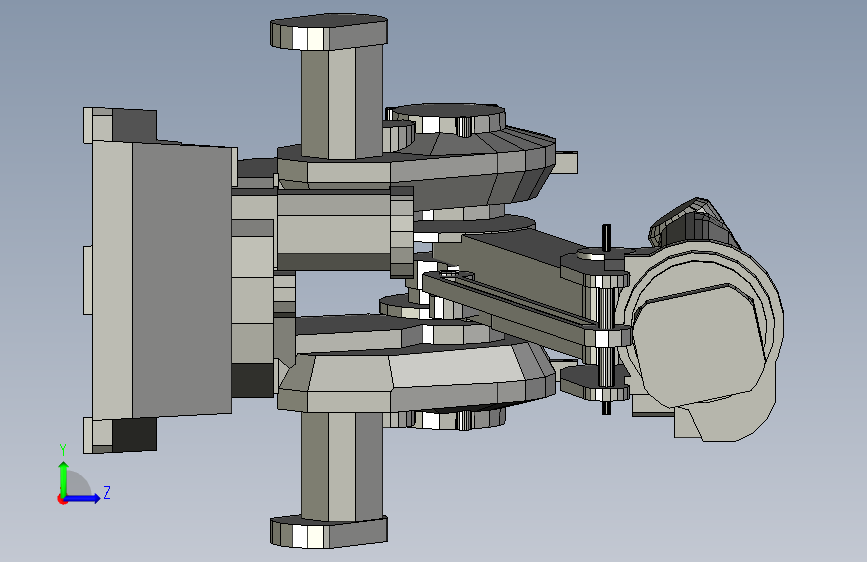Click the green Y axis arrow of triad
The width and height of the screenshot is (867, 562).
(x=64, y=478)
